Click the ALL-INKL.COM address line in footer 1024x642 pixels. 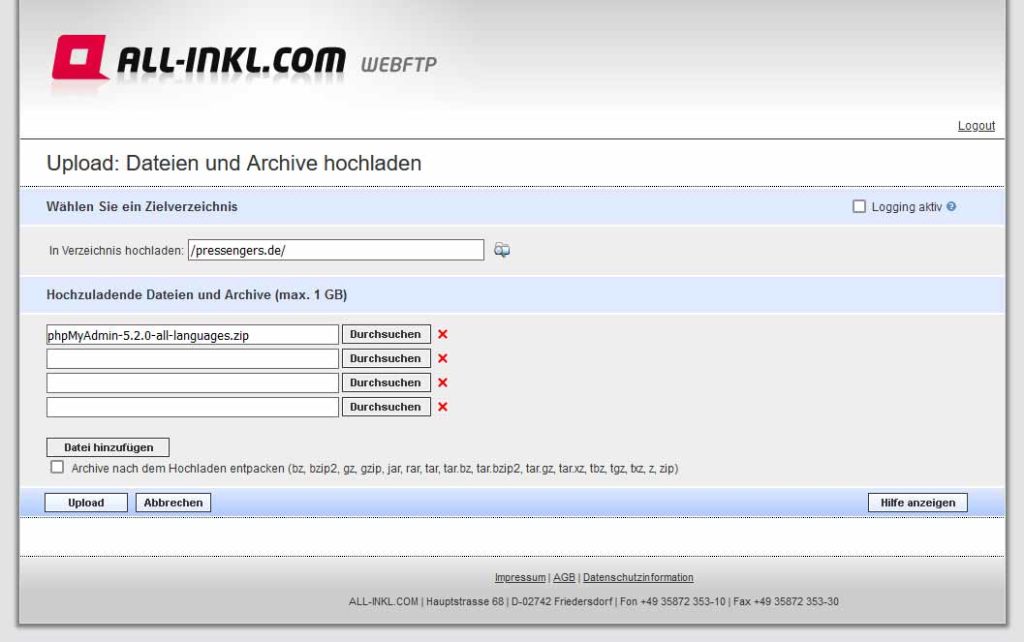point(594,602)
